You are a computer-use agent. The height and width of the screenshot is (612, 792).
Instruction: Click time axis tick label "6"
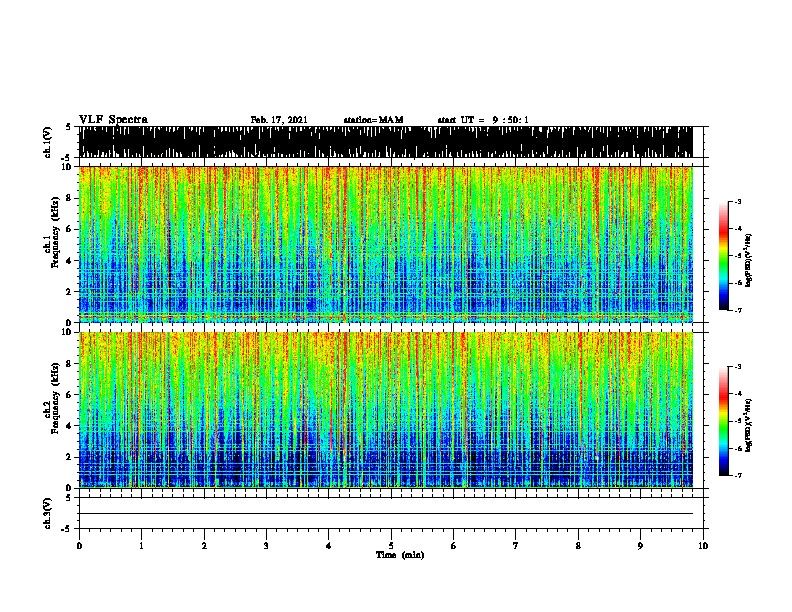click(x=453, y=546)
